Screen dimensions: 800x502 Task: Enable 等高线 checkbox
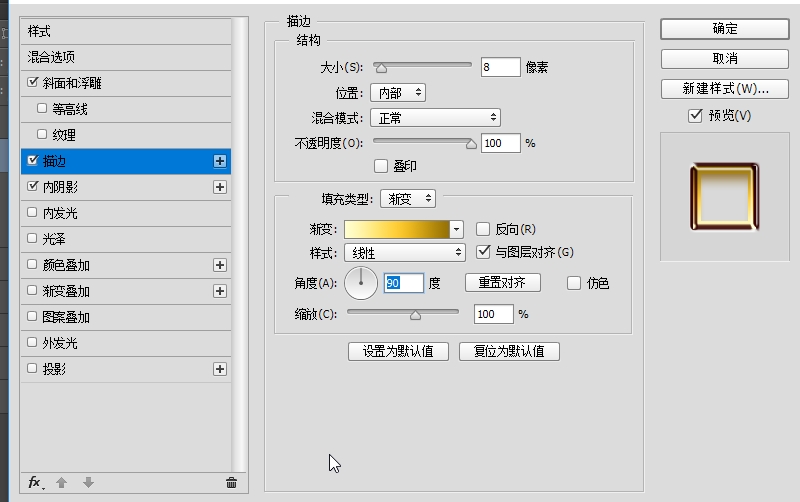[x=42, y=108]
